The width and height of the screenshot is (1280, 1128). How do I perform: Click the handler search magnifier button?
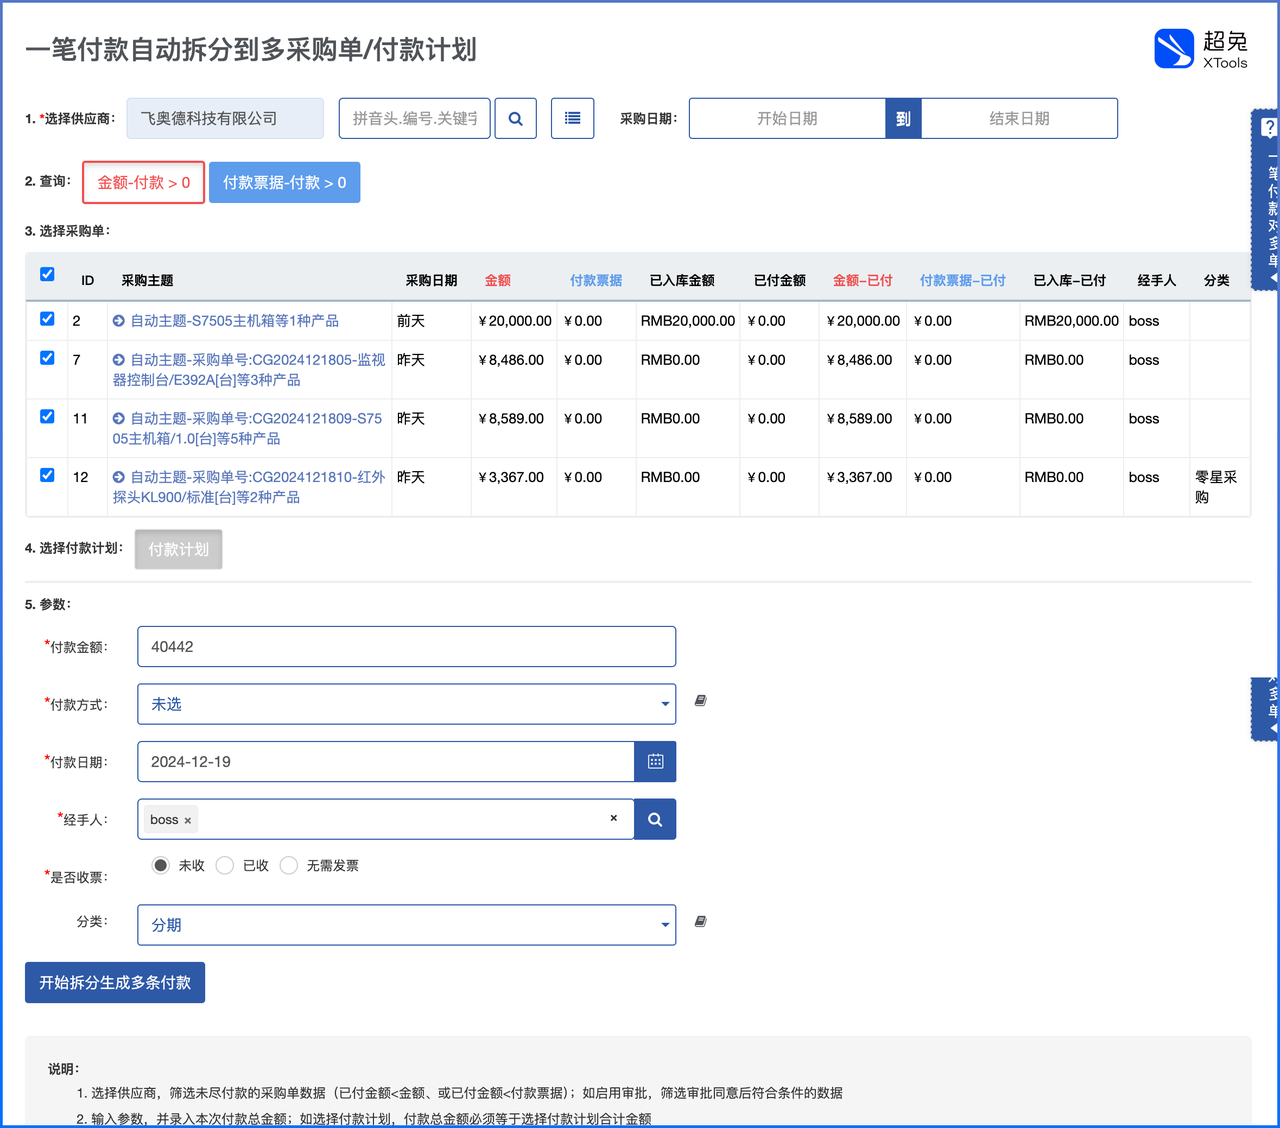[x=655, y=819]
